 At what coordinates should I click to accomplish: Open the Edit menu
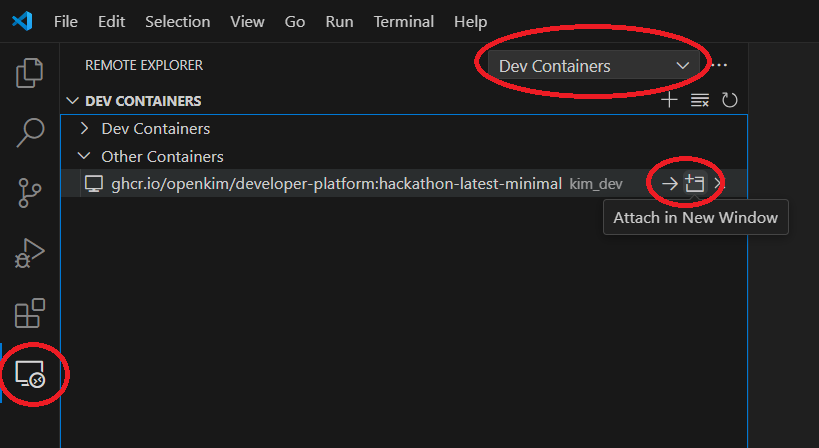coord(111,21)
